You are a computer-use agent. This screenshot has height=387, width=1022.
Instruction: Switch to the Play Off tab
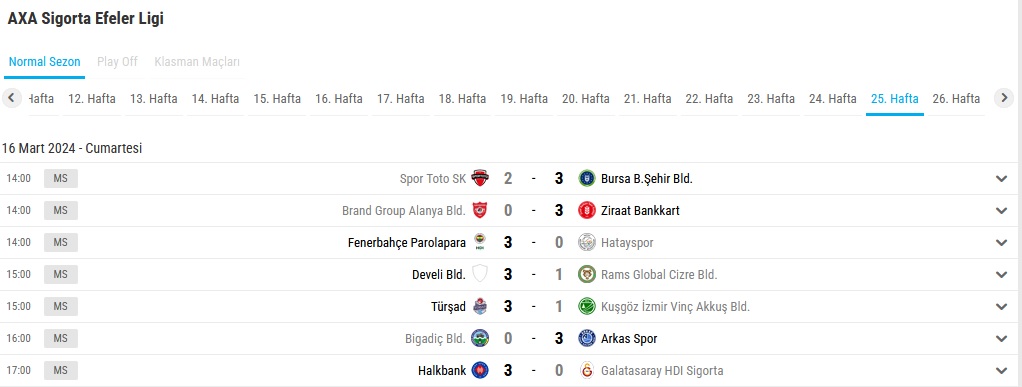click(x=117, y=62)
